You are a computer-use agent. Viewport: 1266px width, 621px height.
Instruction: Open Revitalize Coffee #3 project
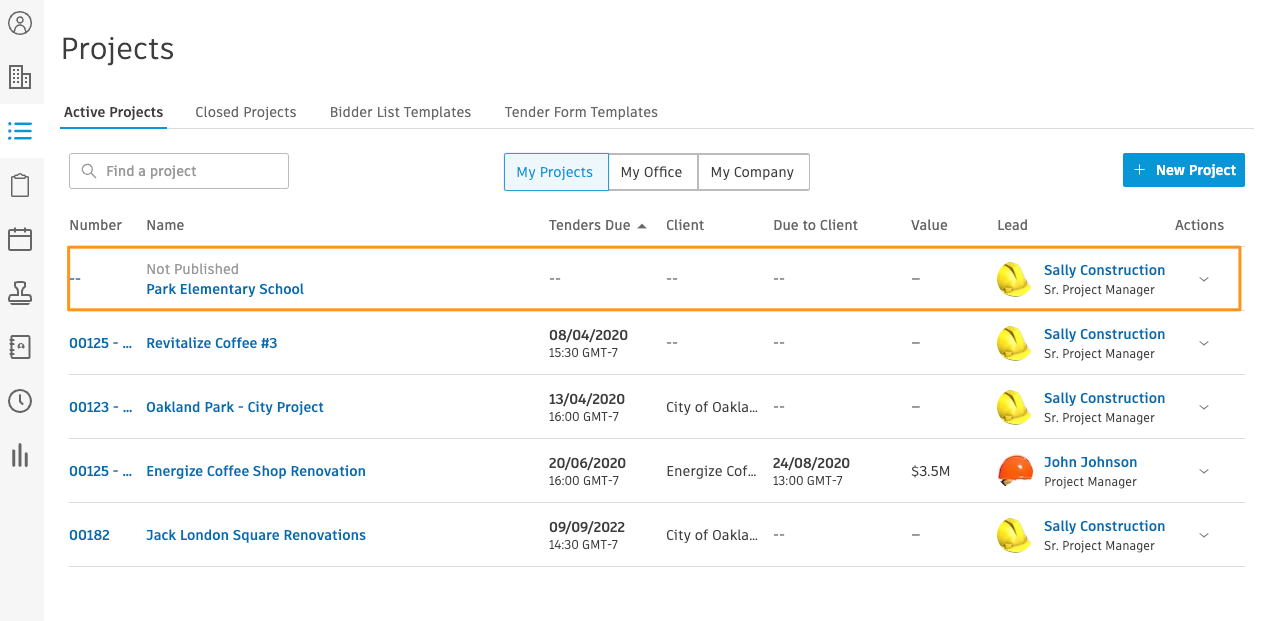tap(212, 343)
